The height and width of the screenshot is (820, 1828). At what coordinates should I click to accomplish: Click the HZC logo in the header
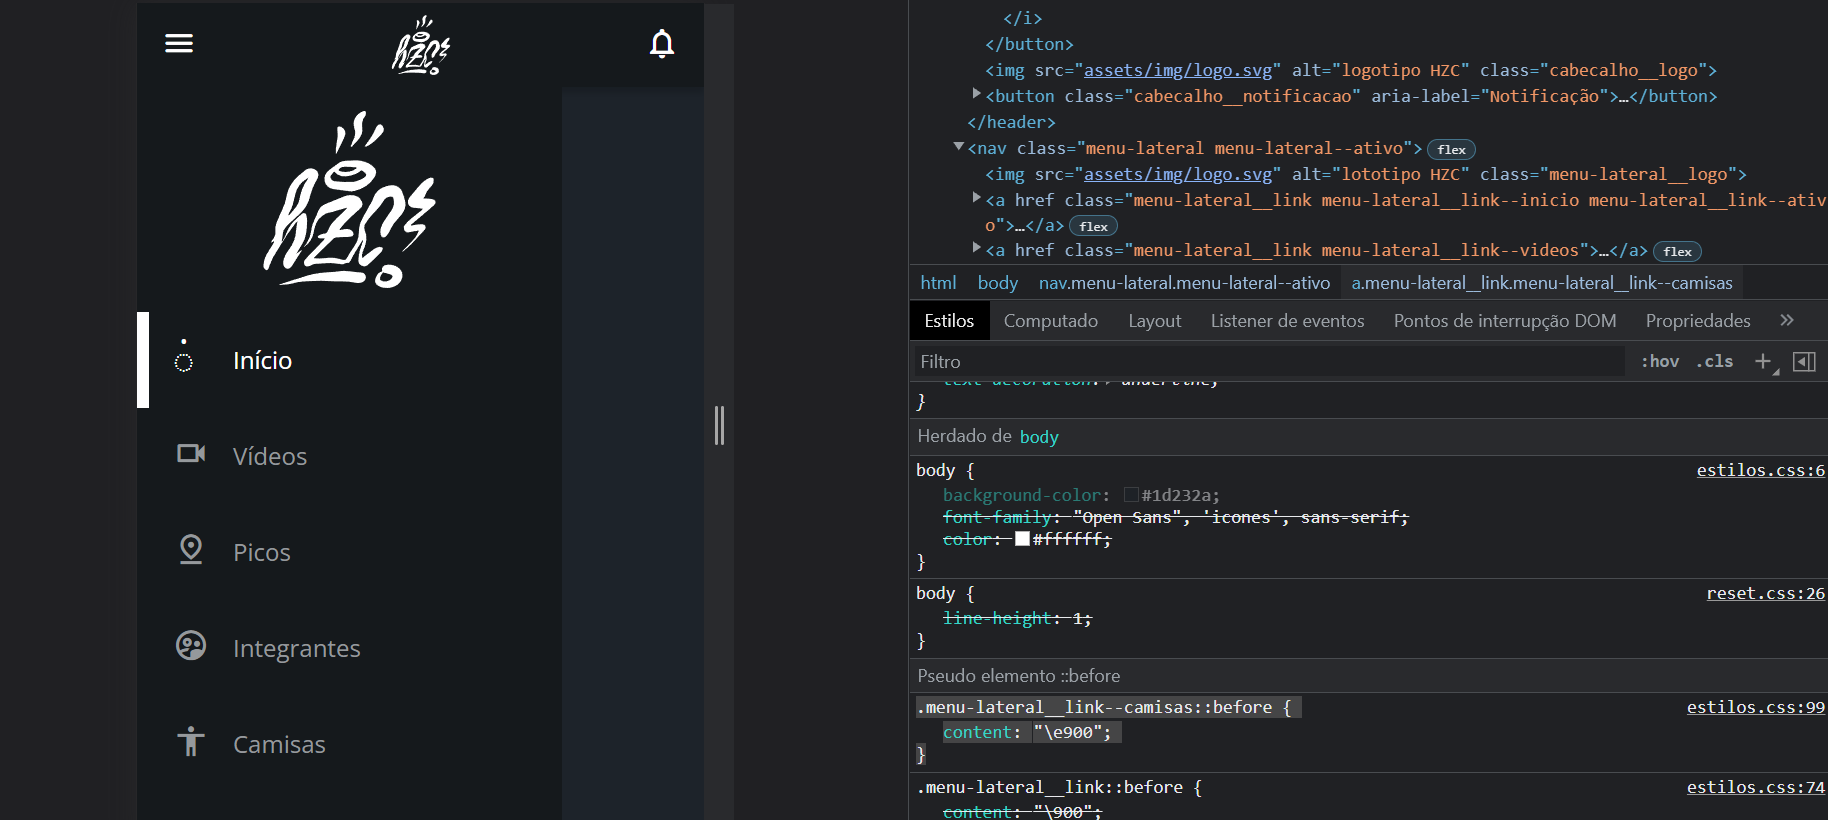421,45
